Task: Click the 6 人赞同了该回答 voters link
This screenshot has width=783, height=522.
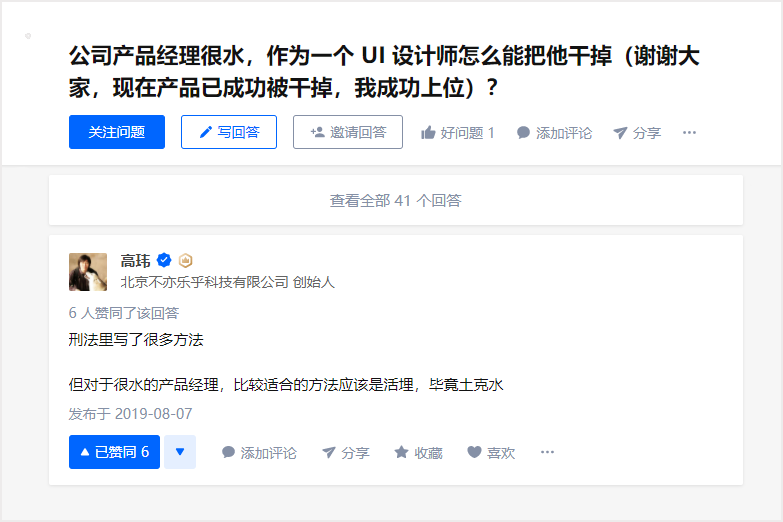Action: click(124, 313)
